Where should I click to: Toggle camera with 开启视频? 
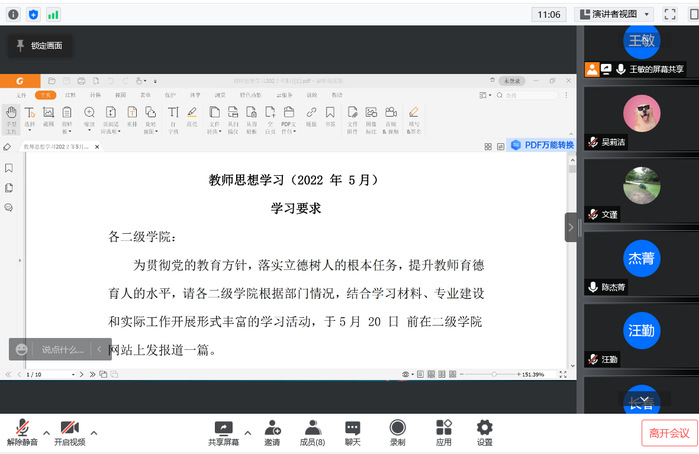[x=69, y=428]
